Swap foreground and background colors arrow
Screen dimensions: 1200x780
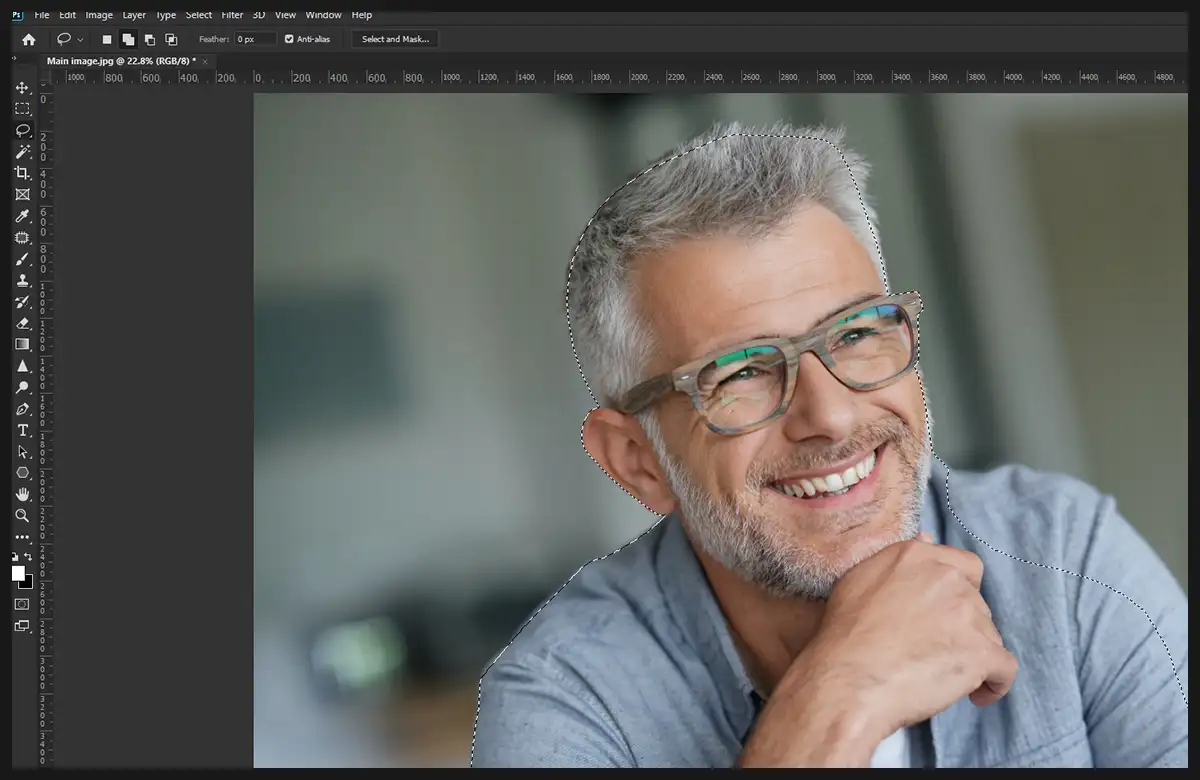tap(28, 556)
